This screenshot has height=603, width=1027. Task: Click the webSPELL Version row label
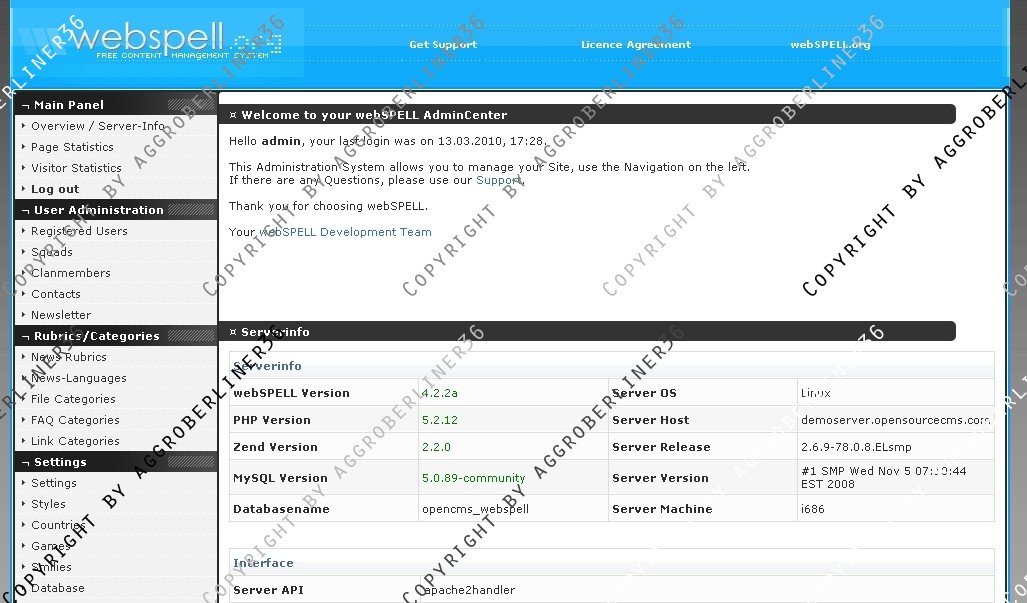pos(291,393)
